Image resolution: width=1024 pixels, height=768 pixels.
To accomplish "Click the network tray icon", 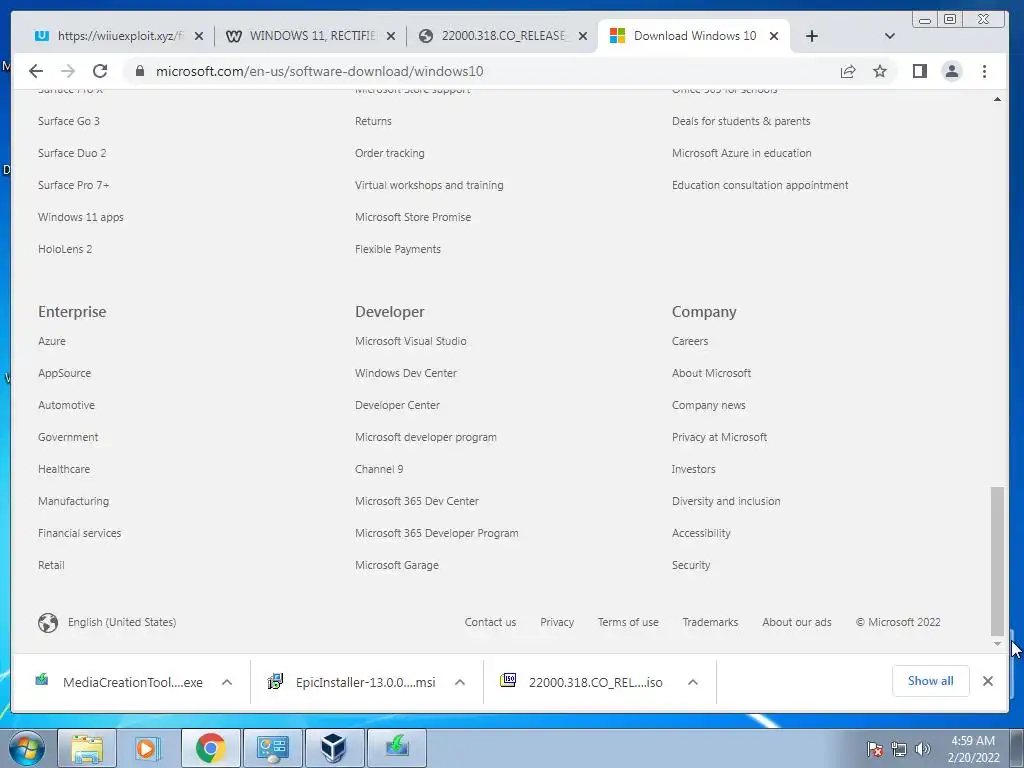I will tap(899, 749).
